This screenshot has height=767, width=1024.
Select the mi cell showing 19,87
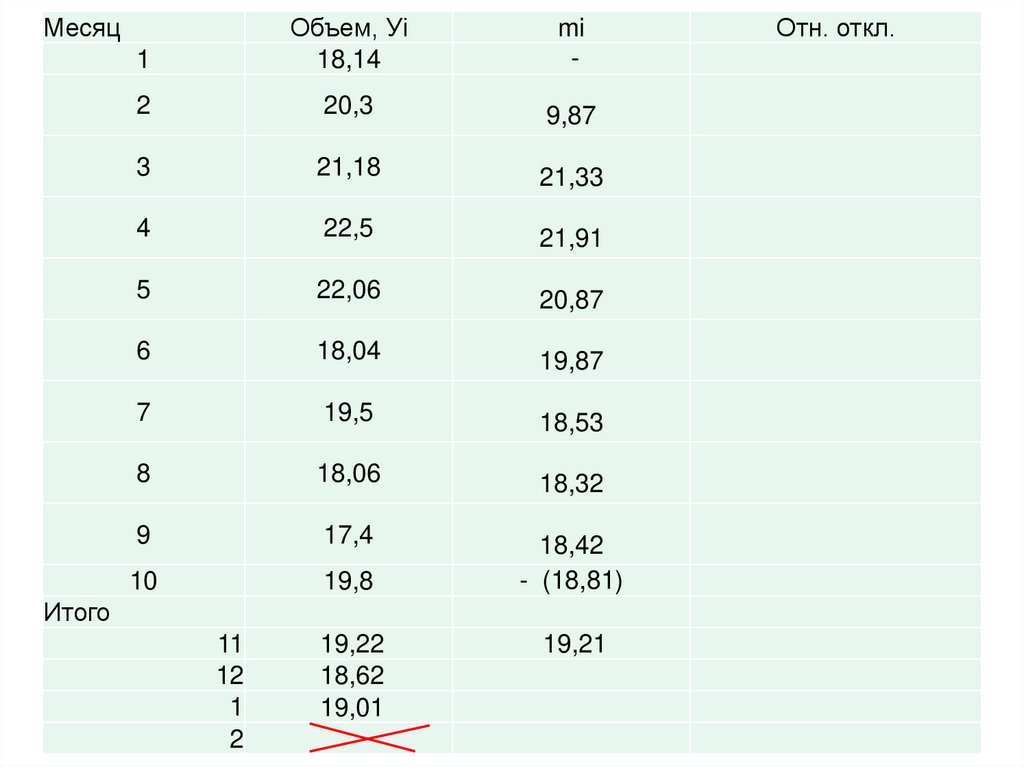571,361
